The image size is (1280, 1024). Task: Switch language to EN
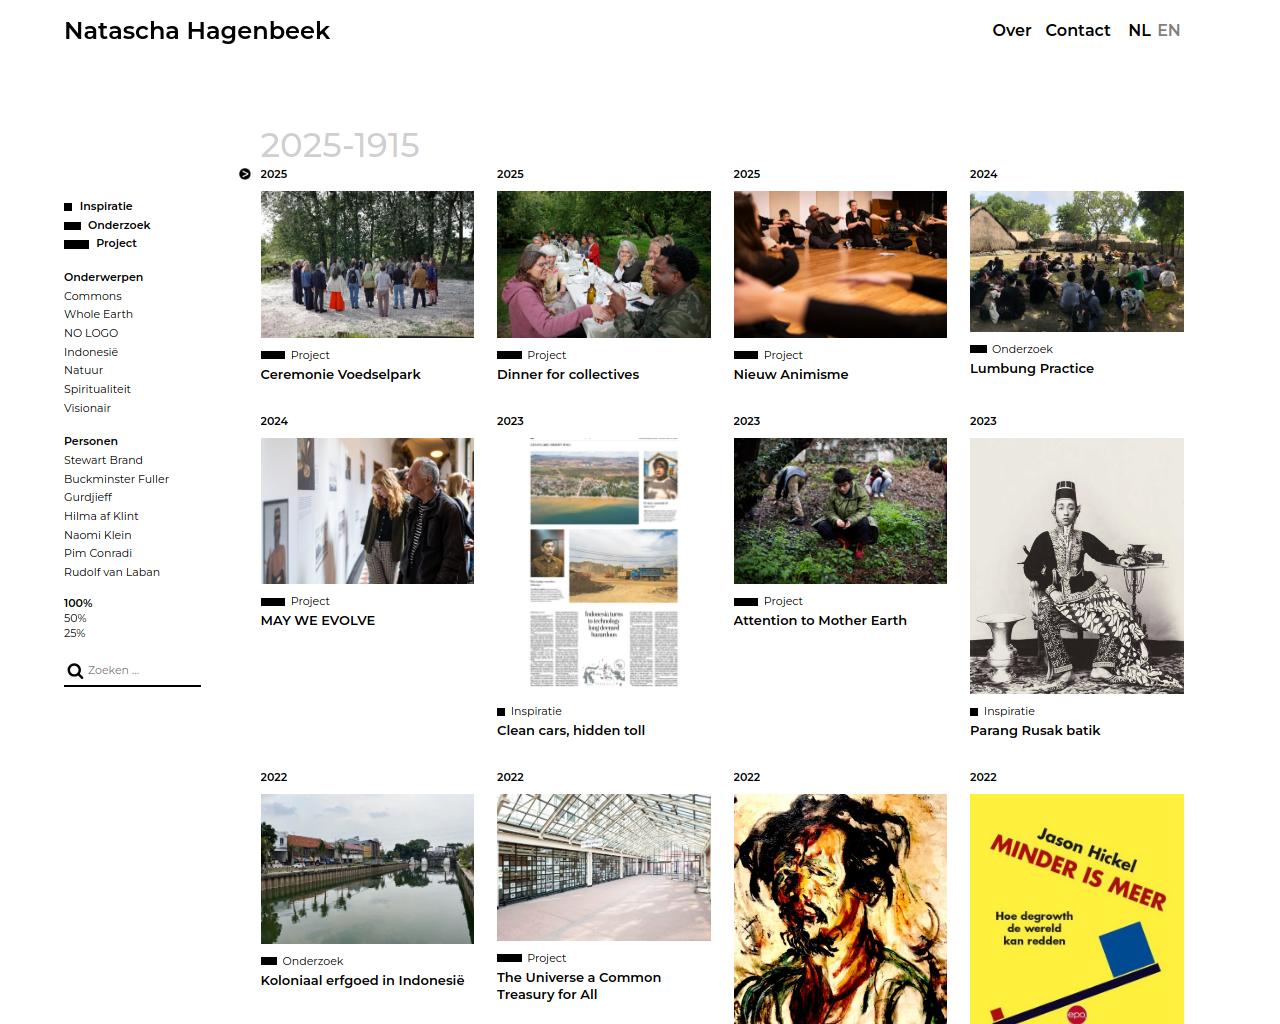click(x=1168, y=30)
